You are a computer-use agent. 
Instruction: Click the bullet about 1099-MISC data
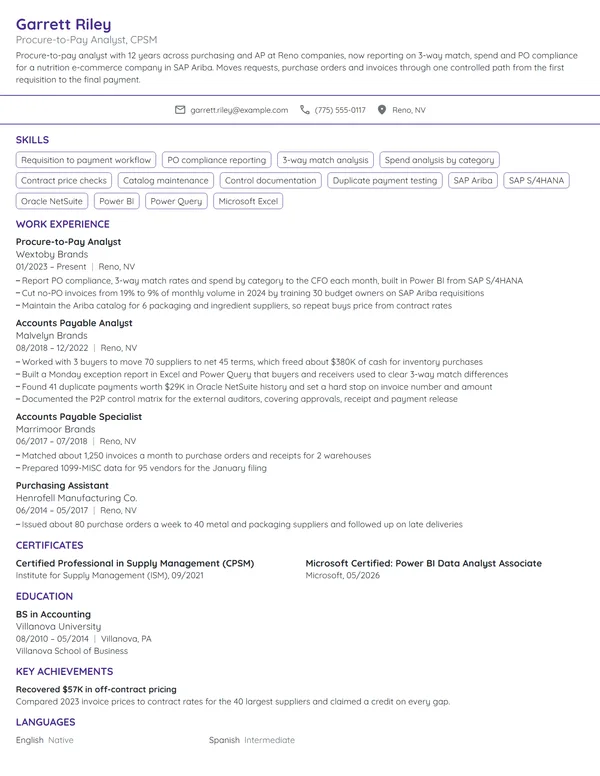click(x=141, y=468)
